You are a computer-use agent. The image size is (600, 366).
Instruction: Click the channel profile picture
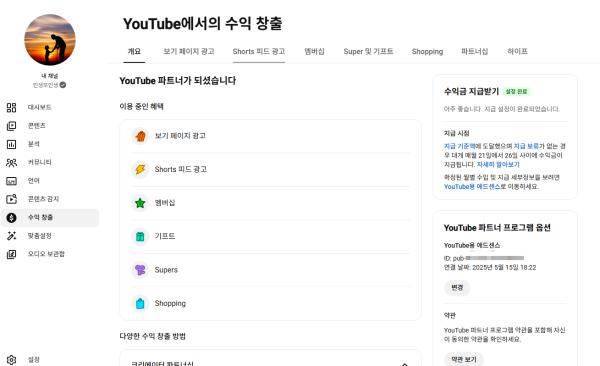(50, 40)
